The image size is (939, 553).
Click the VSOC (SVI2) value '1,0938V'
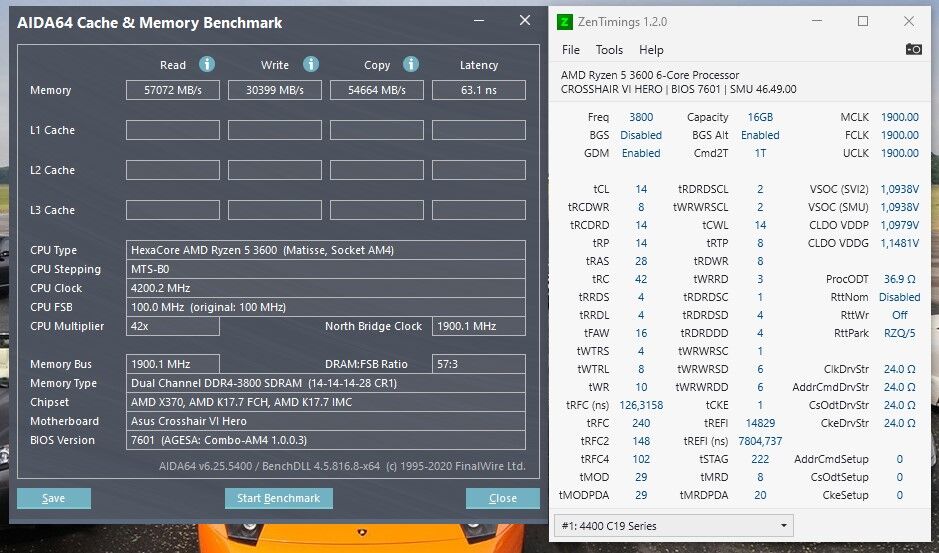tap(899, 189)
